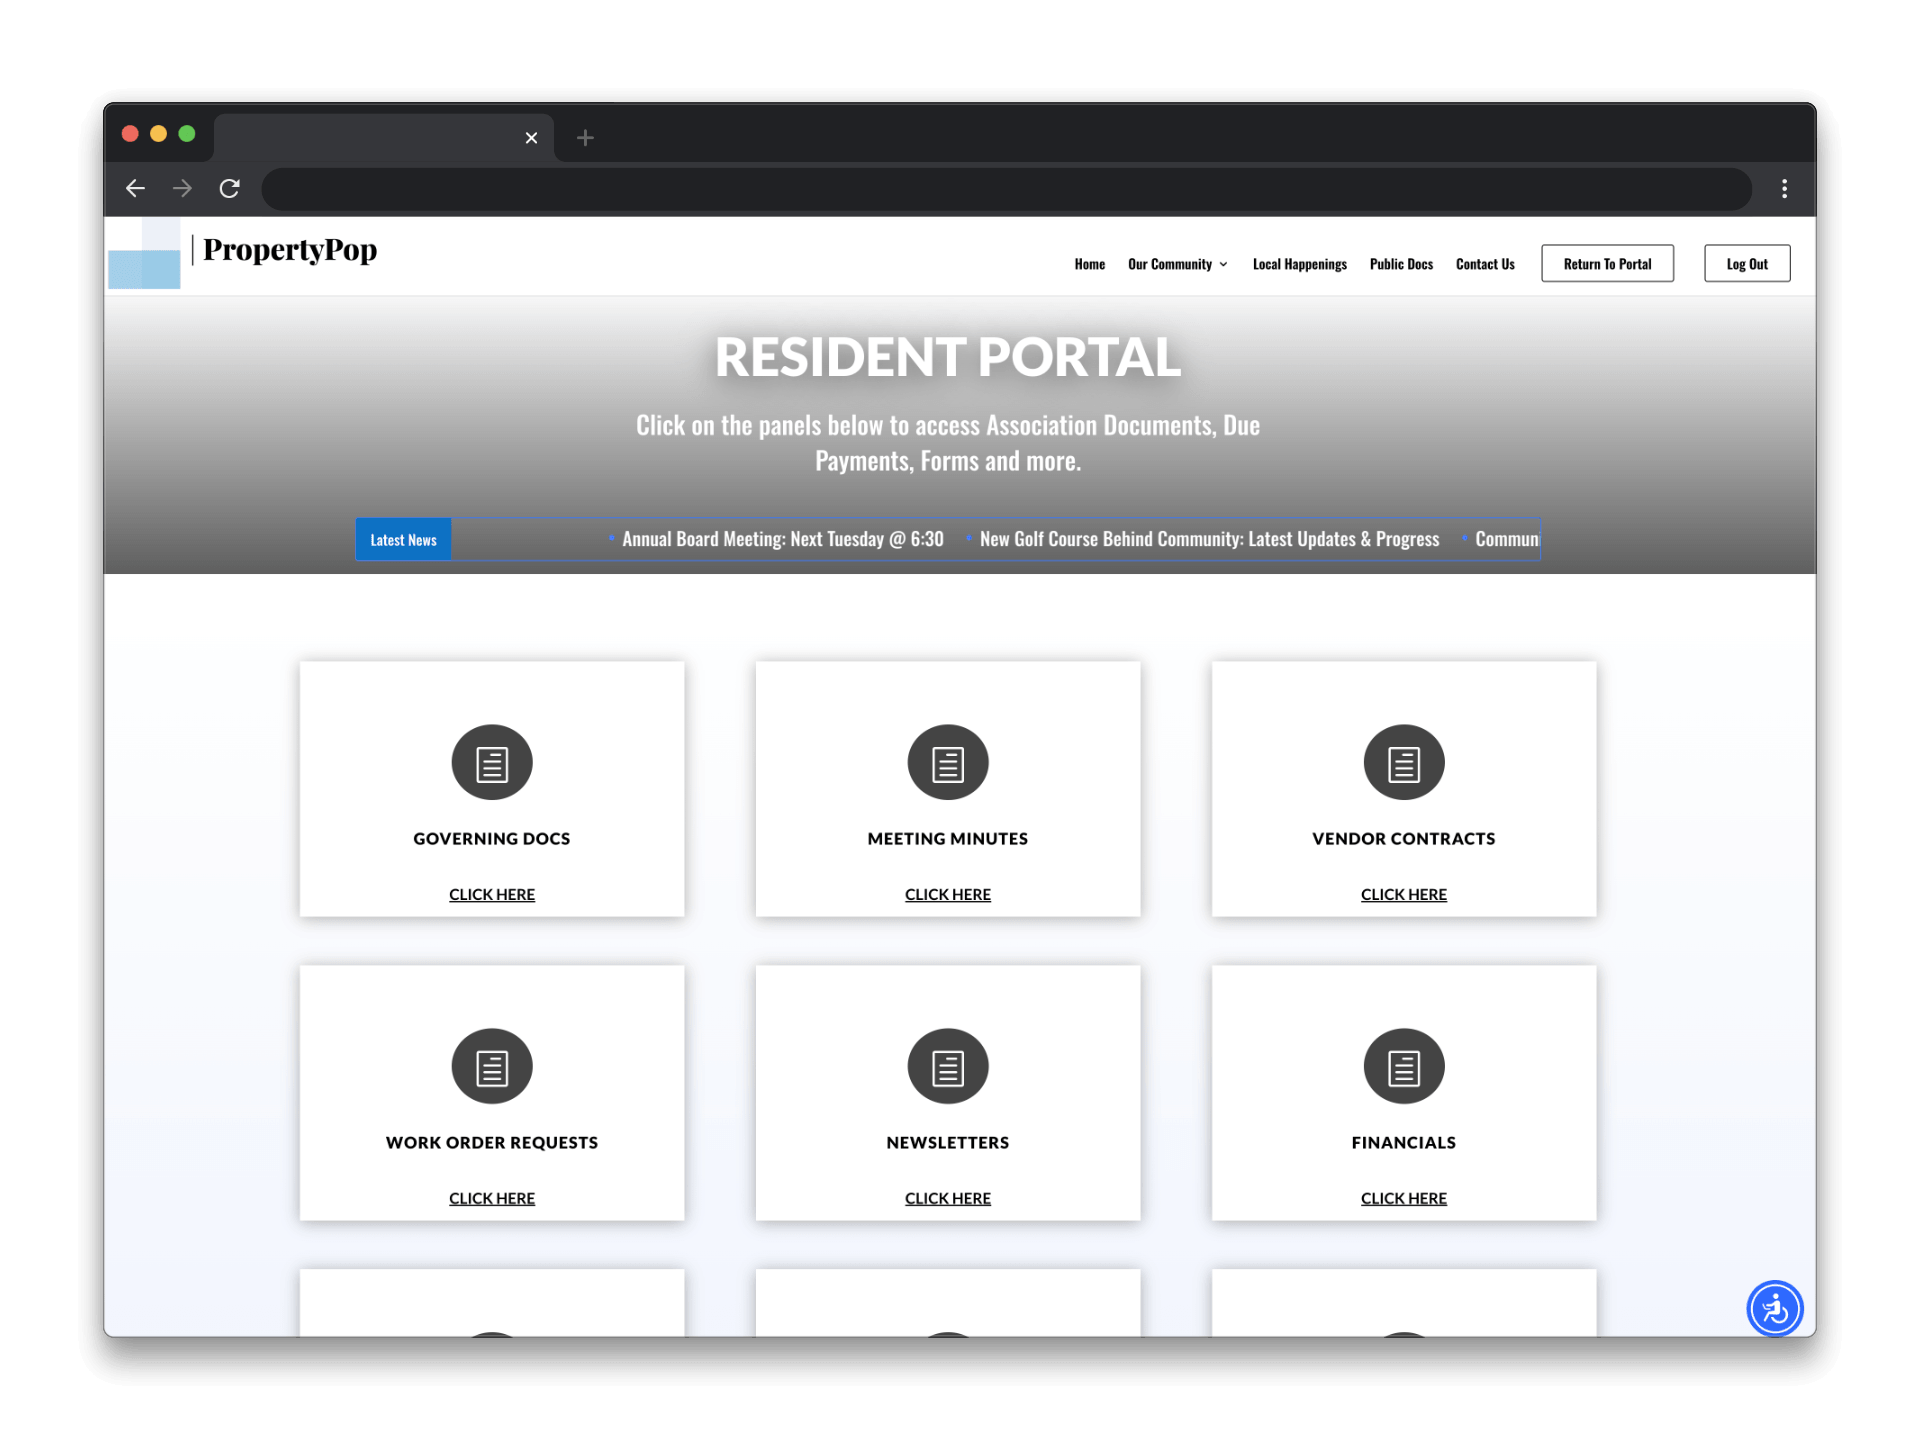Open the New Golf Course news item
The height and width of the screenshot is (1440, 1920).
pyautogui.click(x=1209, y=539)
